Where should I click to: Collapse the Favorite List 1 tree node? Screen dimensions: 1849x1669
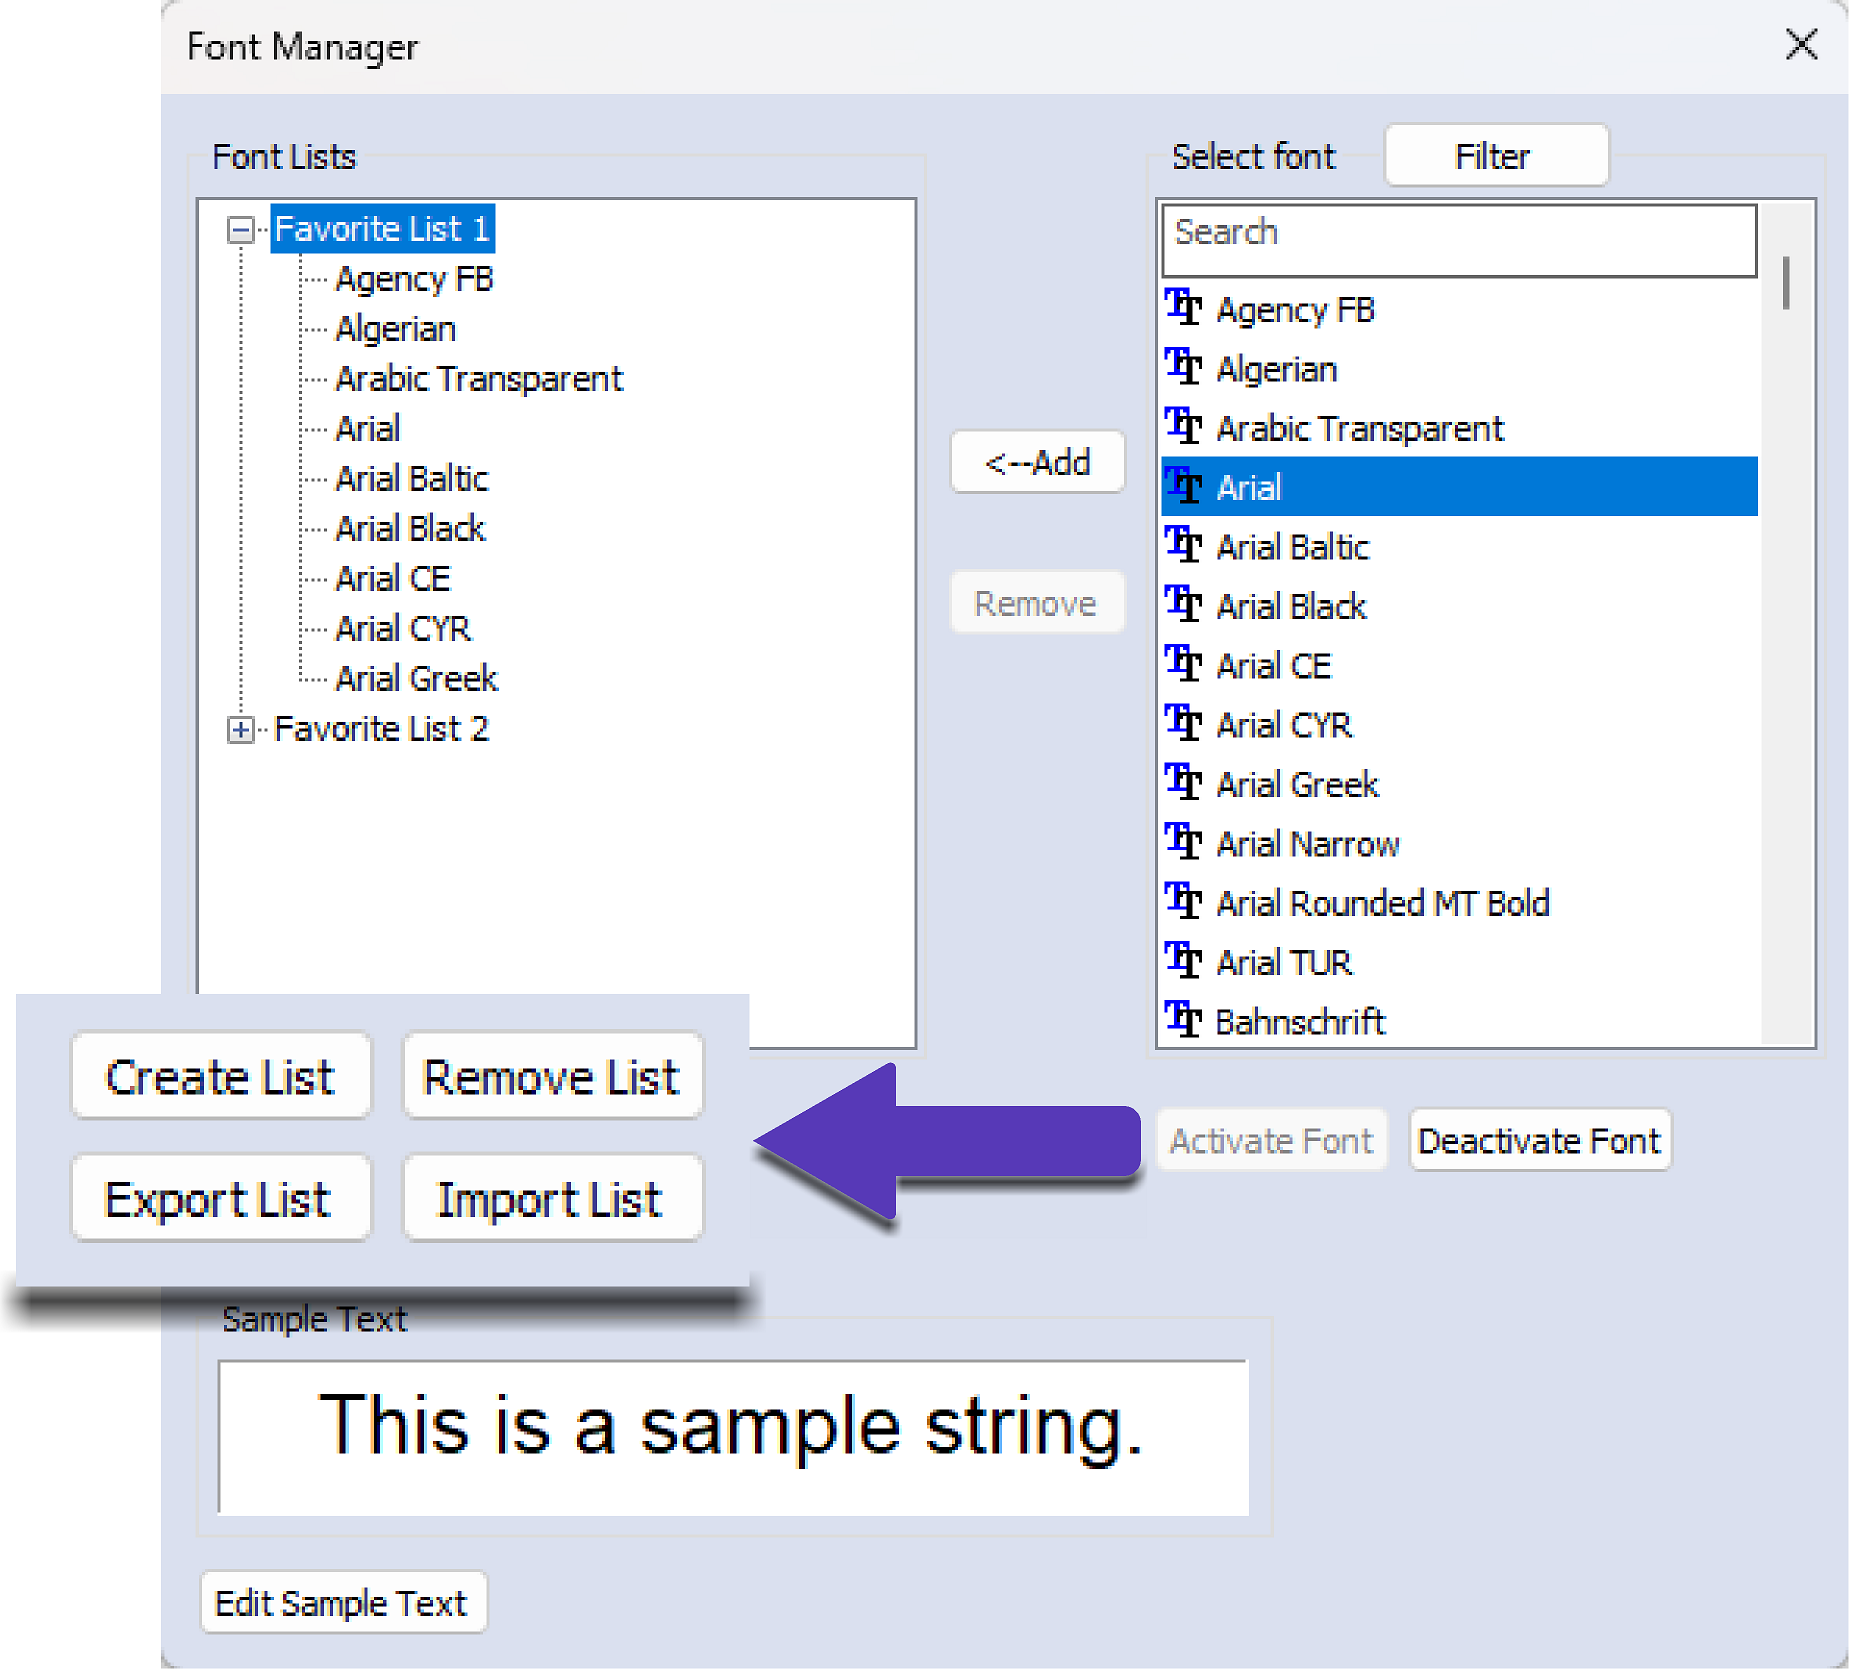pos(240,230)
